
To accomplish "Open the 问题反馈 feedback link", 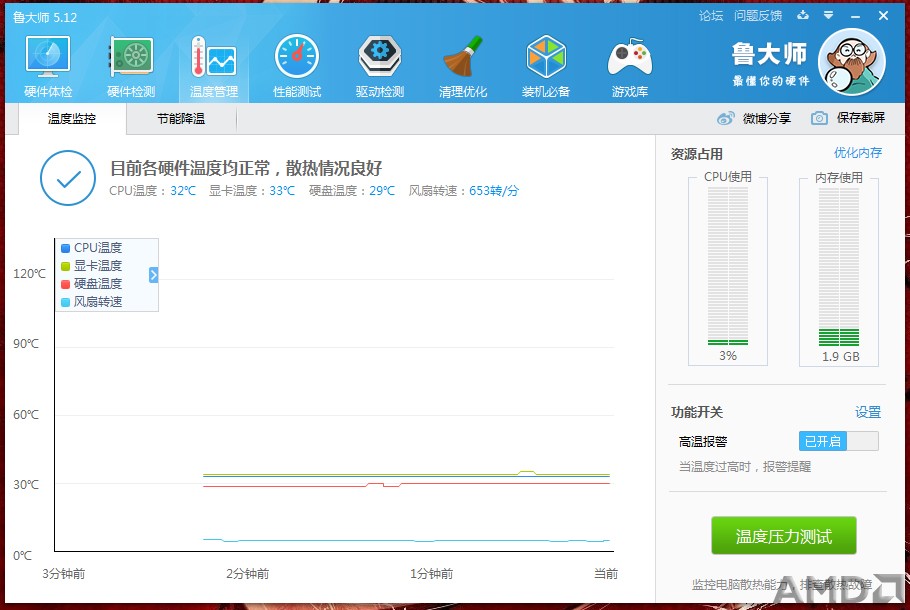I will coord(758,16).
